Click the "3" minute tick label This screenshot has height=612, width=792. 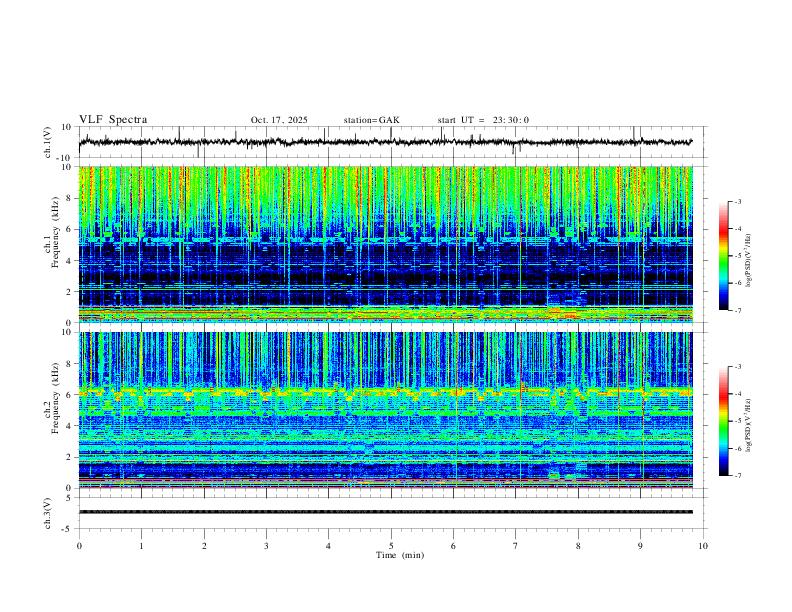[x=266, y=546]
